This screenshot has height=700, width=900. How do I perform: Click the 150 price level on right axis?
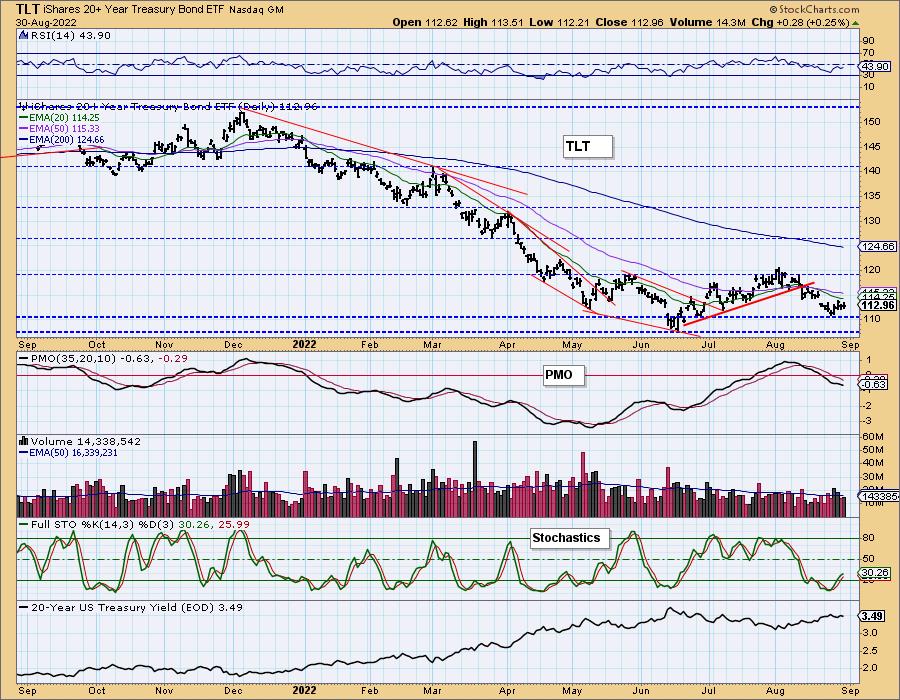tap(871, 122)
